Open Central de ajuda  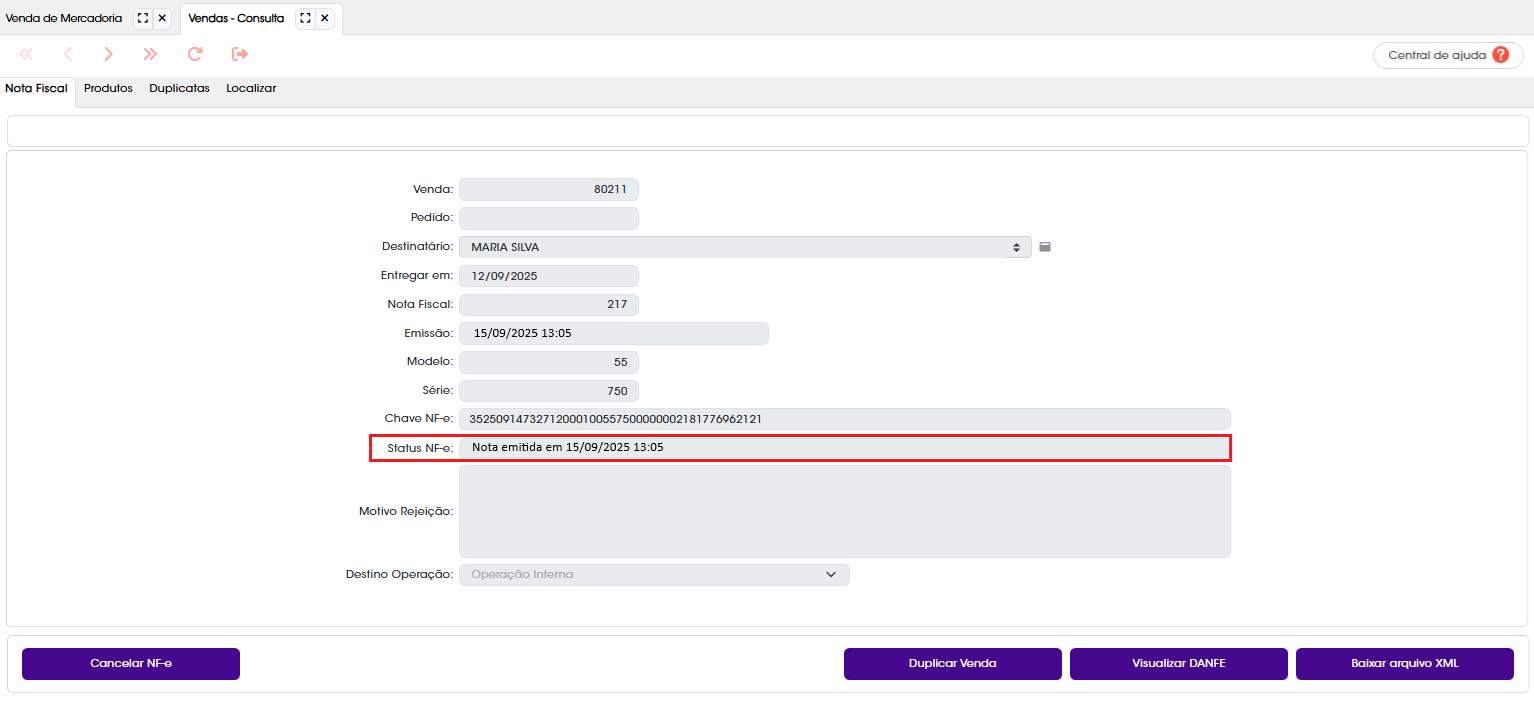click(1448, 55)
